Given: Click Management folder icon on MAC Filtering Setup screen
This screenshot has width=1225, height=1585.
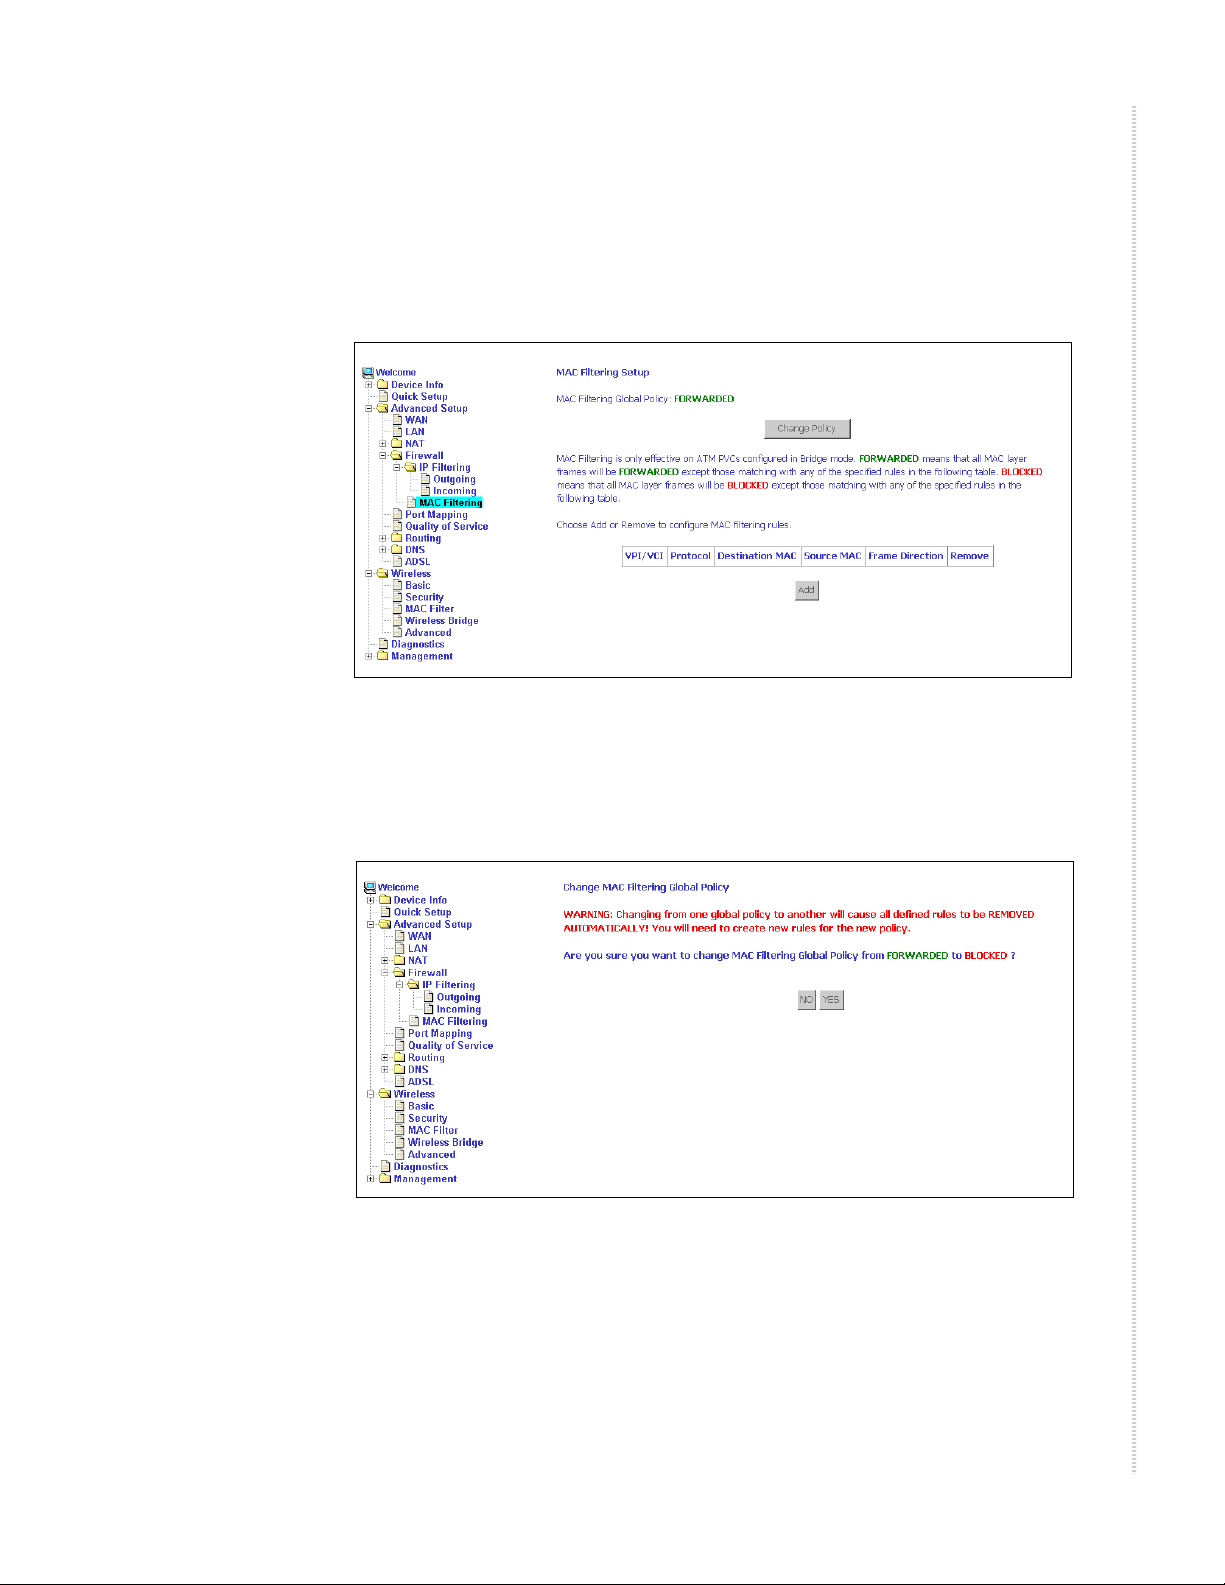Looking at the screenshot, I should coord(382,656).
